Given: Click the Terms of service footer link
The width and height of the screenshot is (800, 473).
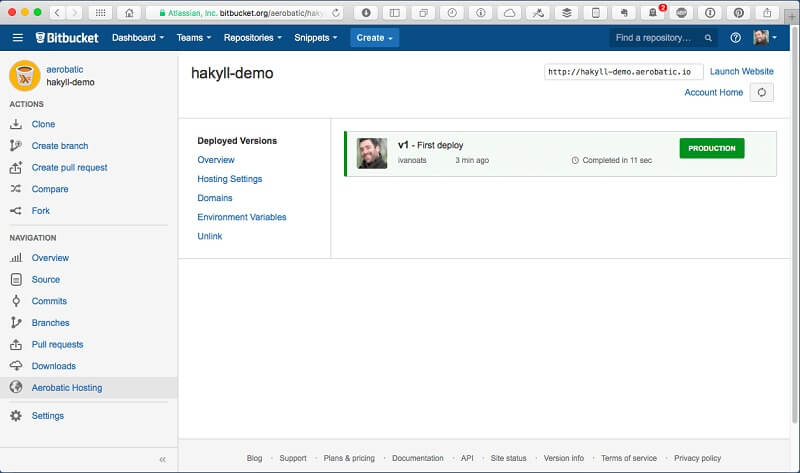Looking at the screenshot, I should point(629,458).
